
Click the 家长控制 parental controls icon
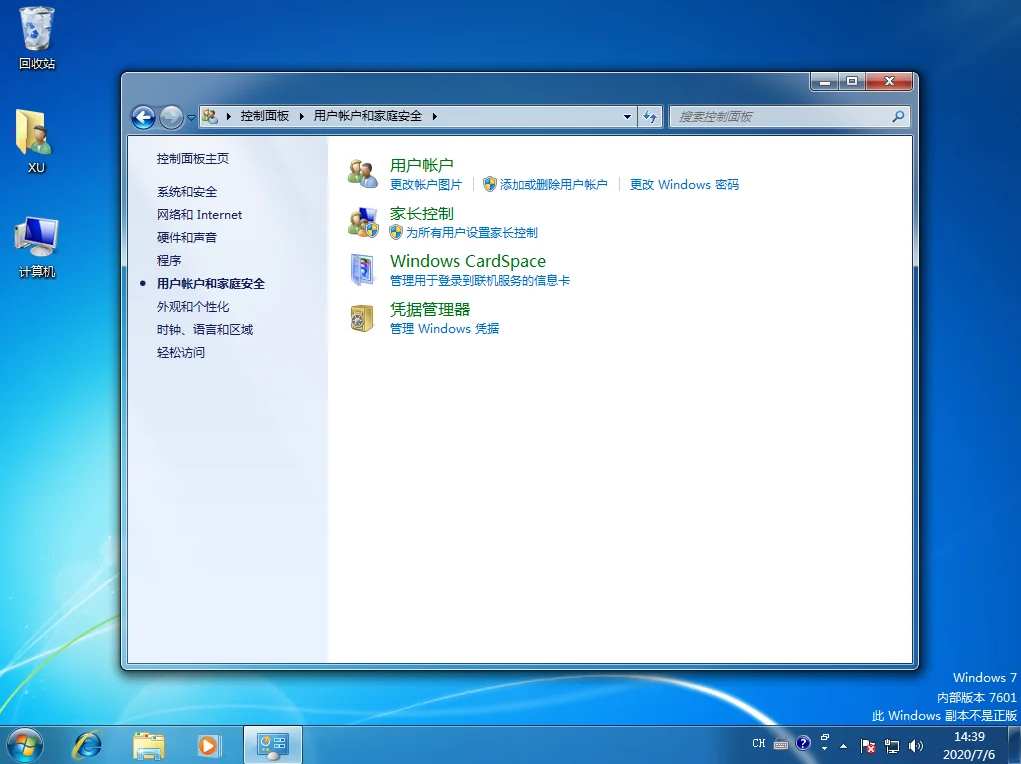[x=361, y=221]
